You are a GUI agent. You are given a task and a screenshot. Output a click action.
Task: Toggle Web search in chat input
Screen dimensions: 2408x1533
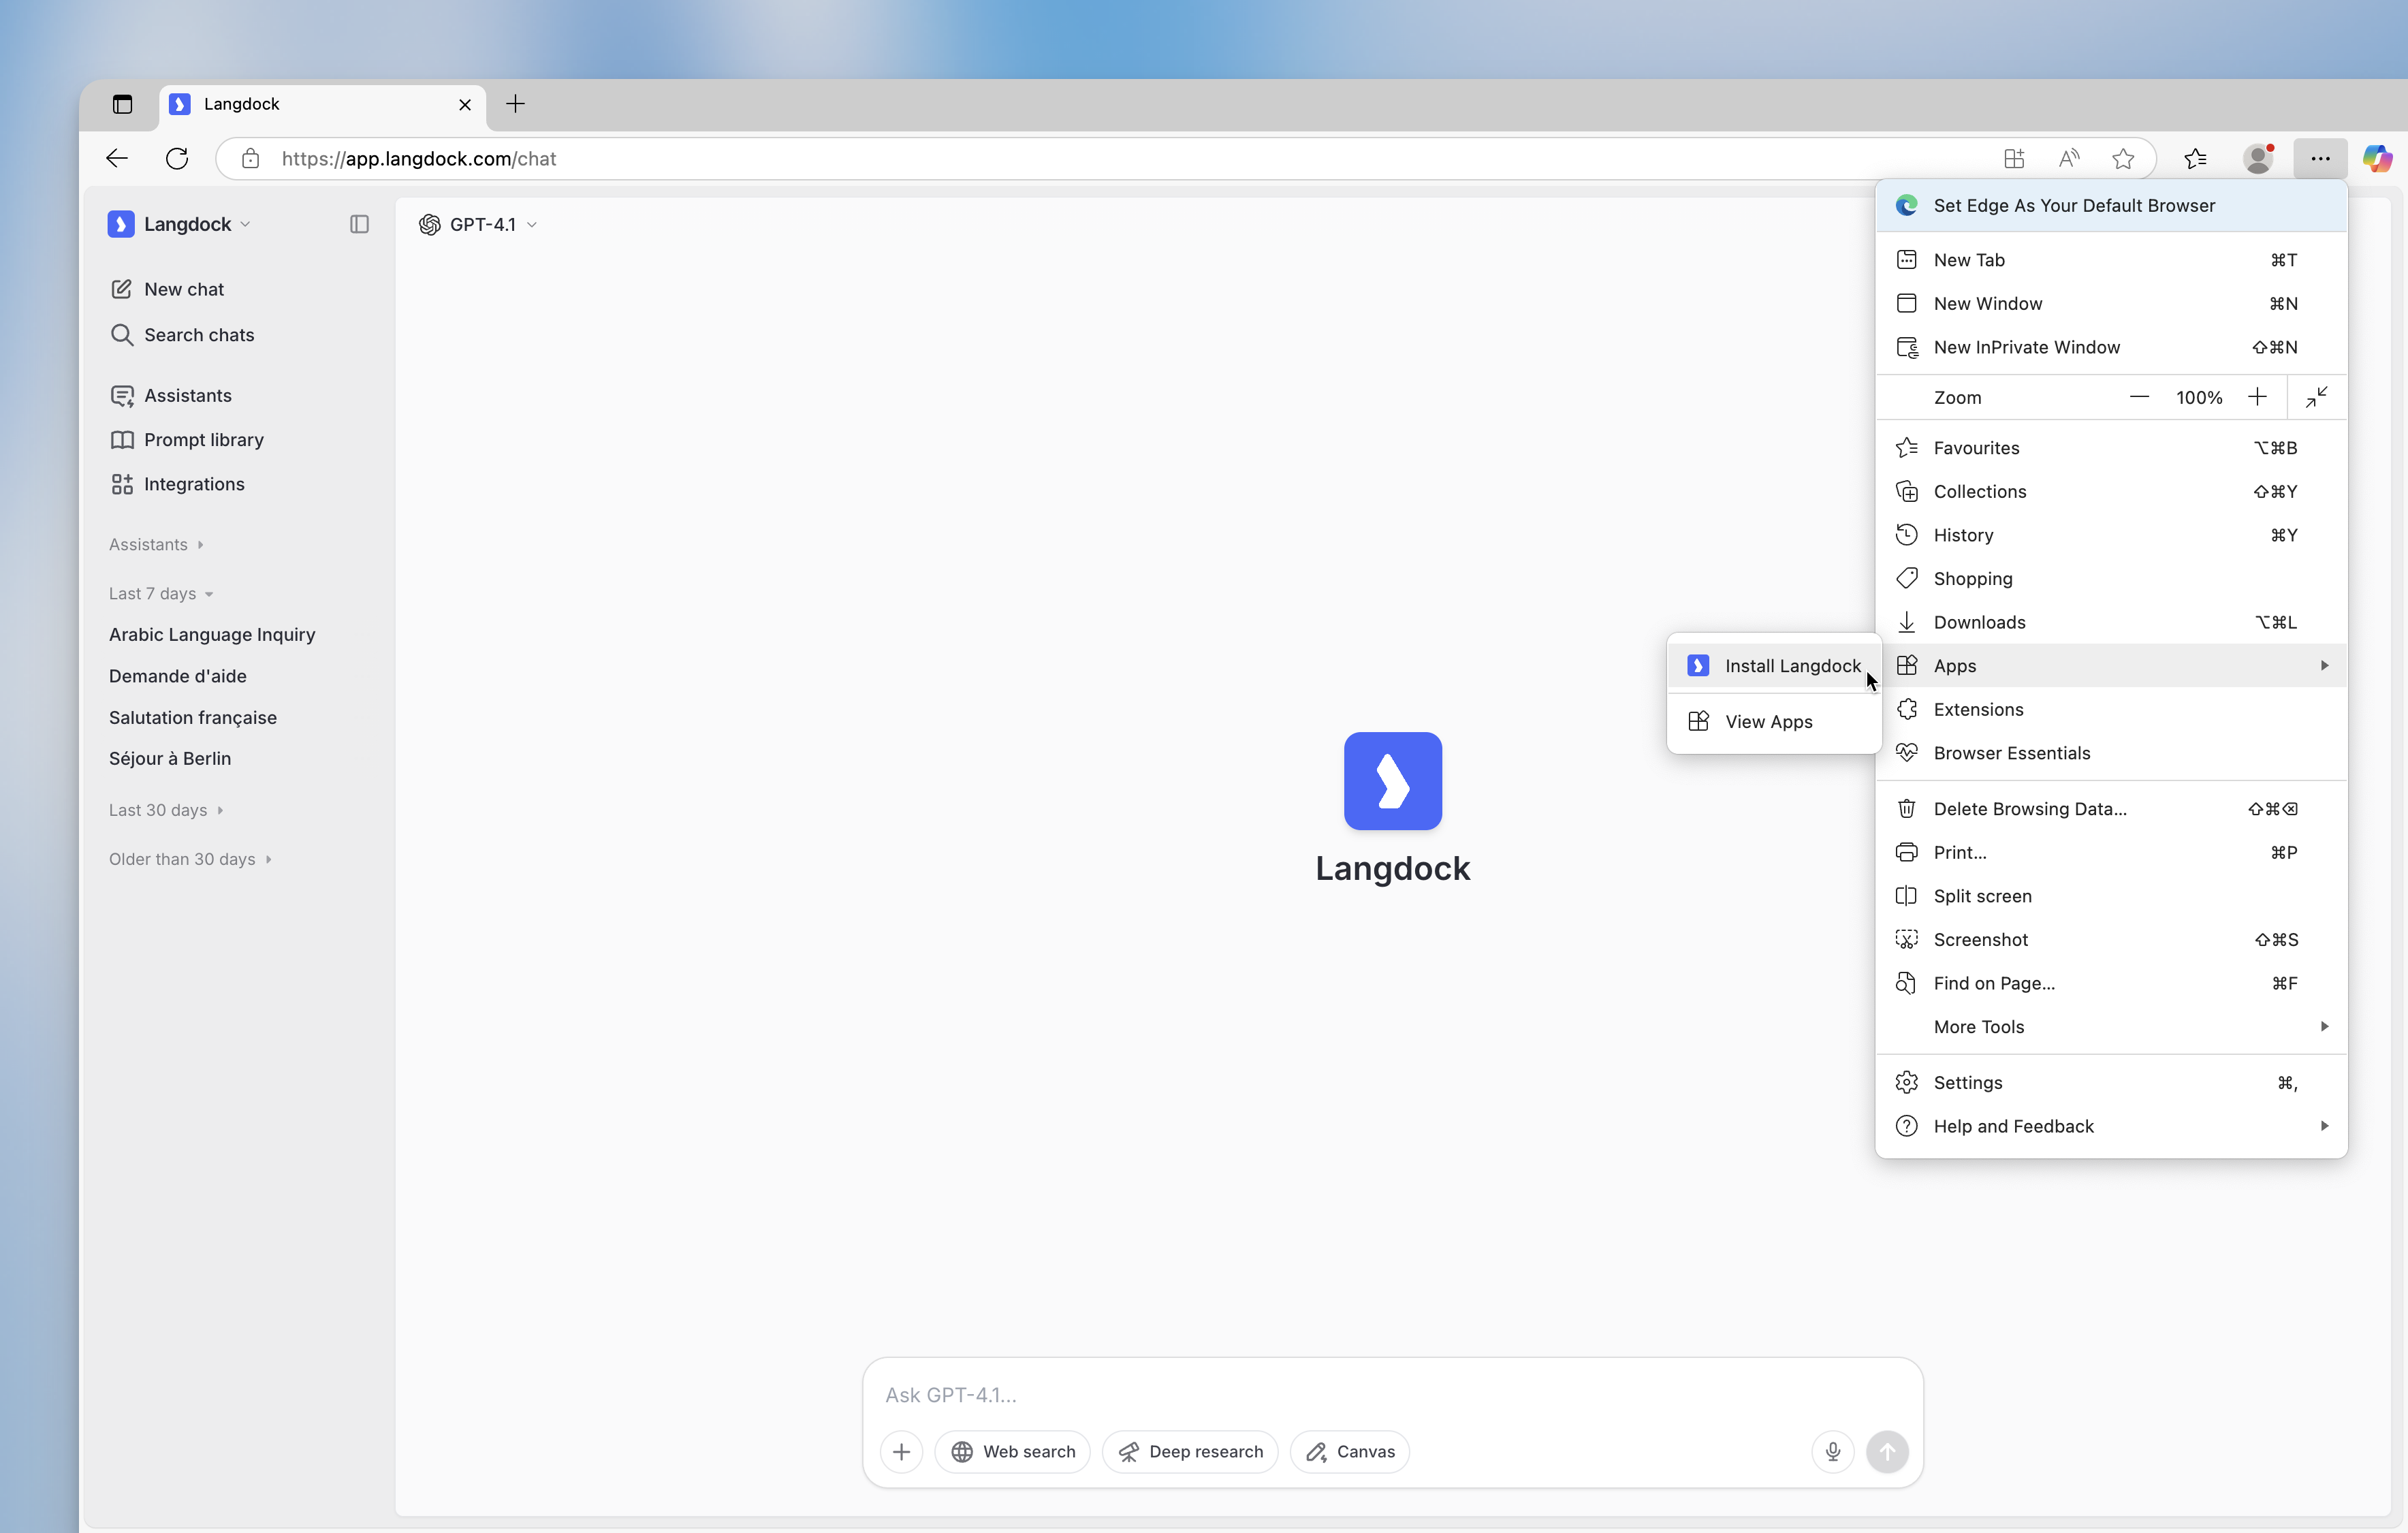point(1012,1451)
